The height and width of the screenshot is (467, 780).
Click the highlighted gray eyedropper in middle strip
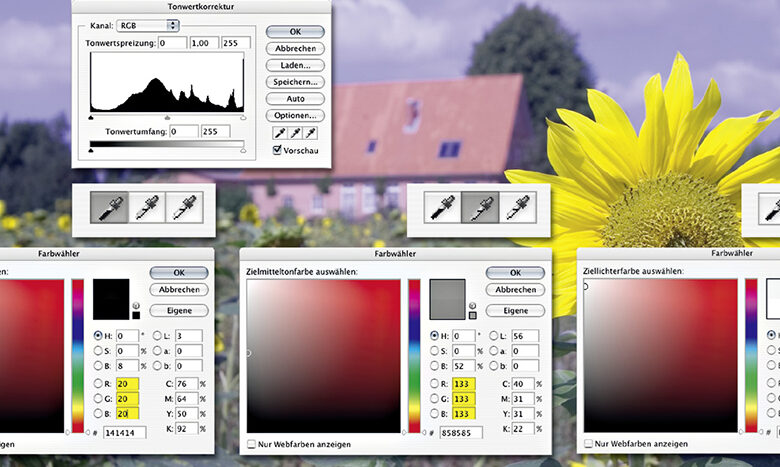[x=479, y=207]
